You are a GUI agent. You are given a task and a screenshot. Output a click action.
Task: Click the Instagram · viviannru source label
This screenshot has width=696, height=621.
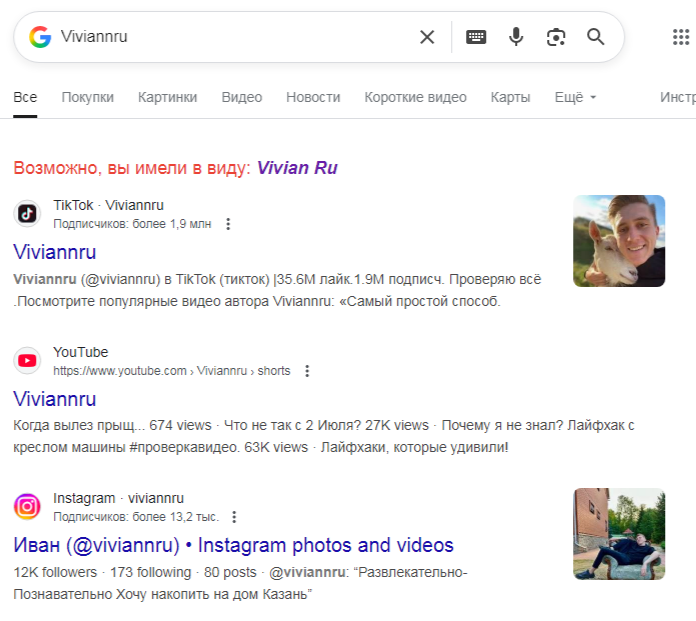[x=119, y=498]
